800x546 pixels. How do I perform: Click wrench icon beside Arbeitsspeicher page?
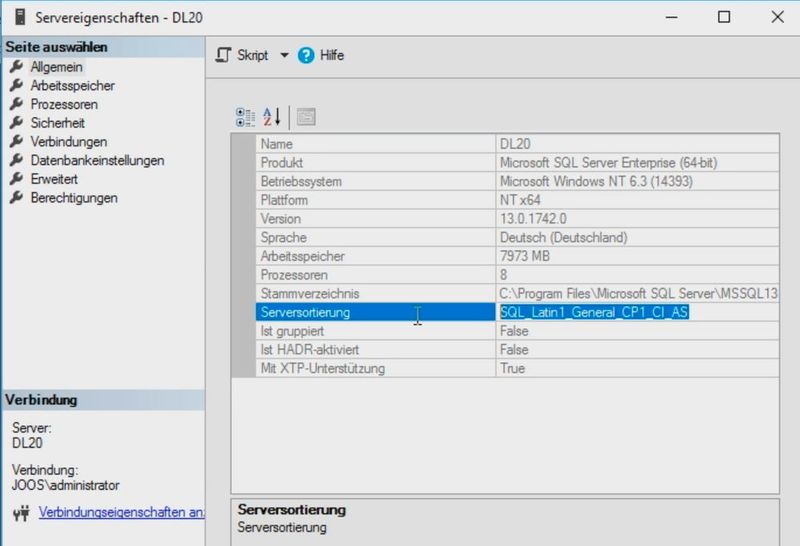tap(16, 85)
